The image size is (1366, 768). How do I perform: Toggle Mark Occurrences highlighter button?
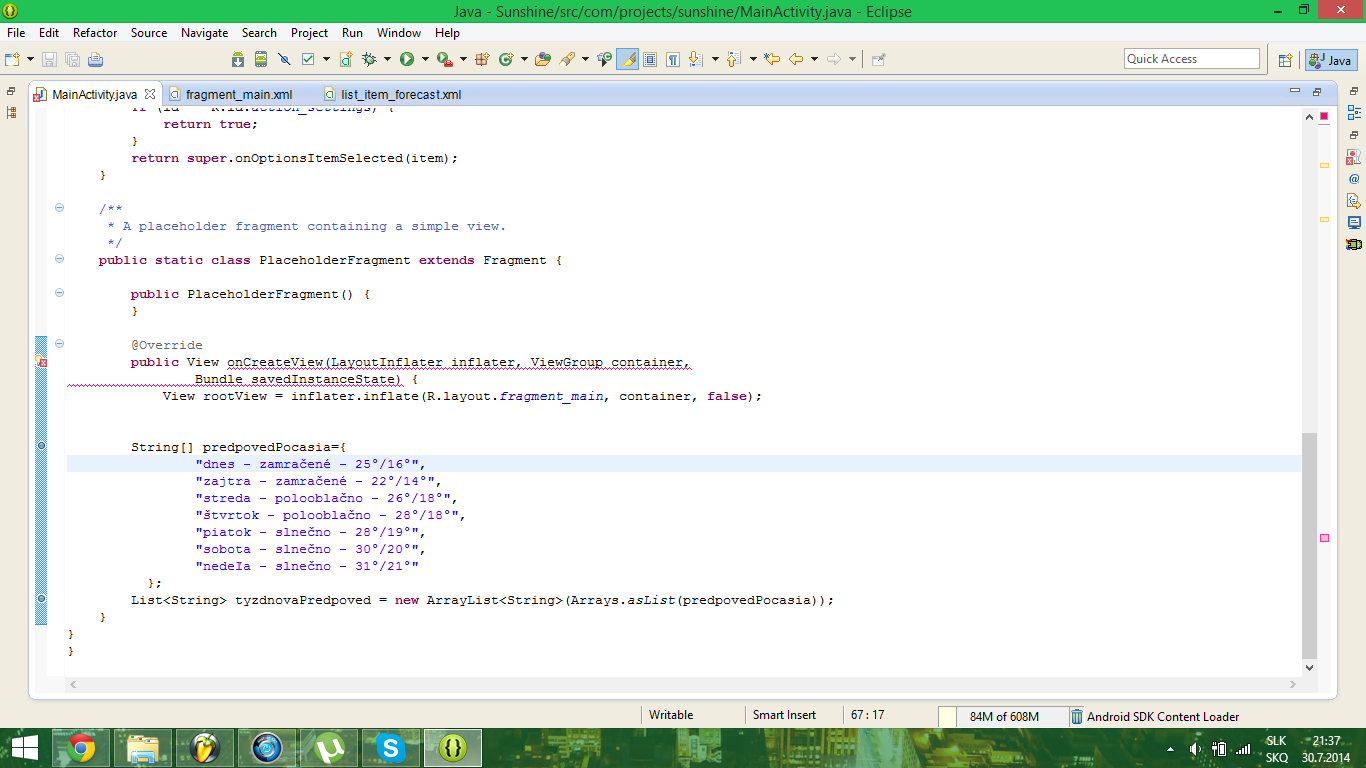(628, 59)
